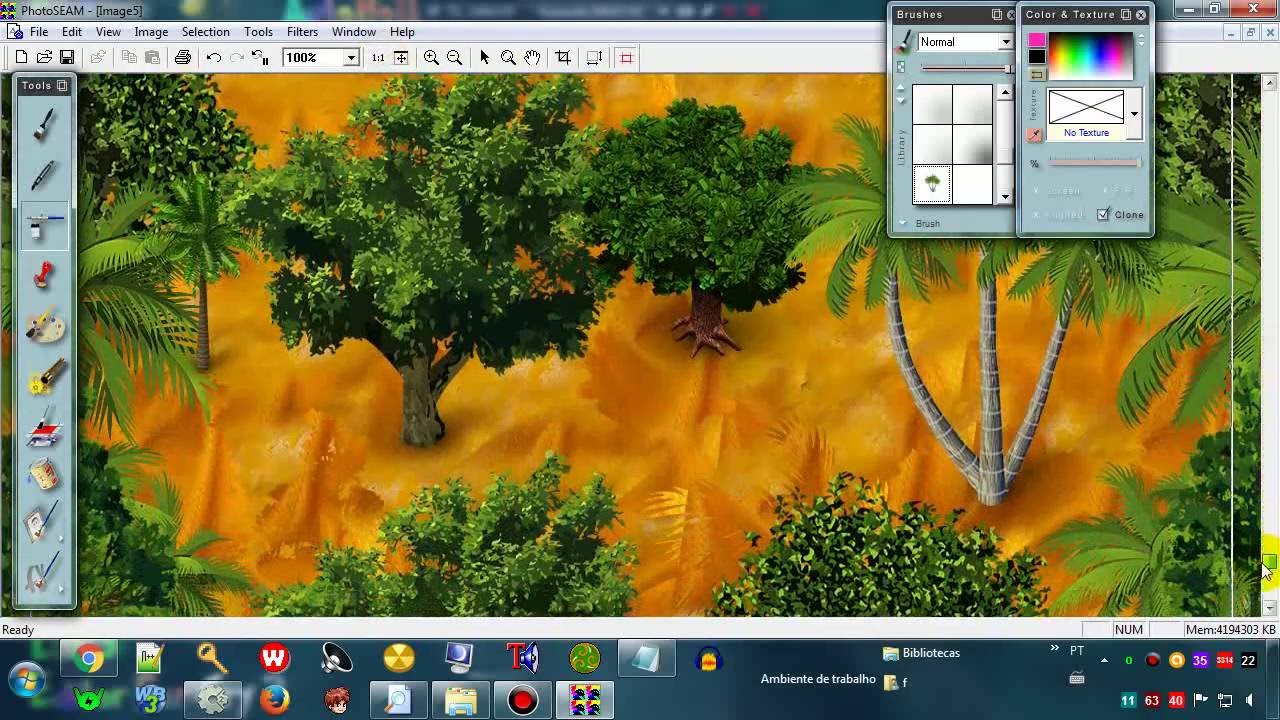Adjust the brush size slider in Brushes
This screenshot has height=720, width=1280.
(965, 68)
